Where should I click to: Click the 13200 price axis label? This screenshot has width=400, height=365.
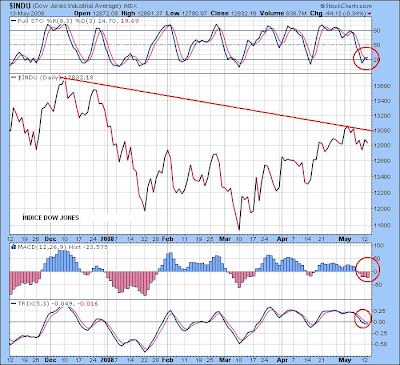(x=382, y=116)
